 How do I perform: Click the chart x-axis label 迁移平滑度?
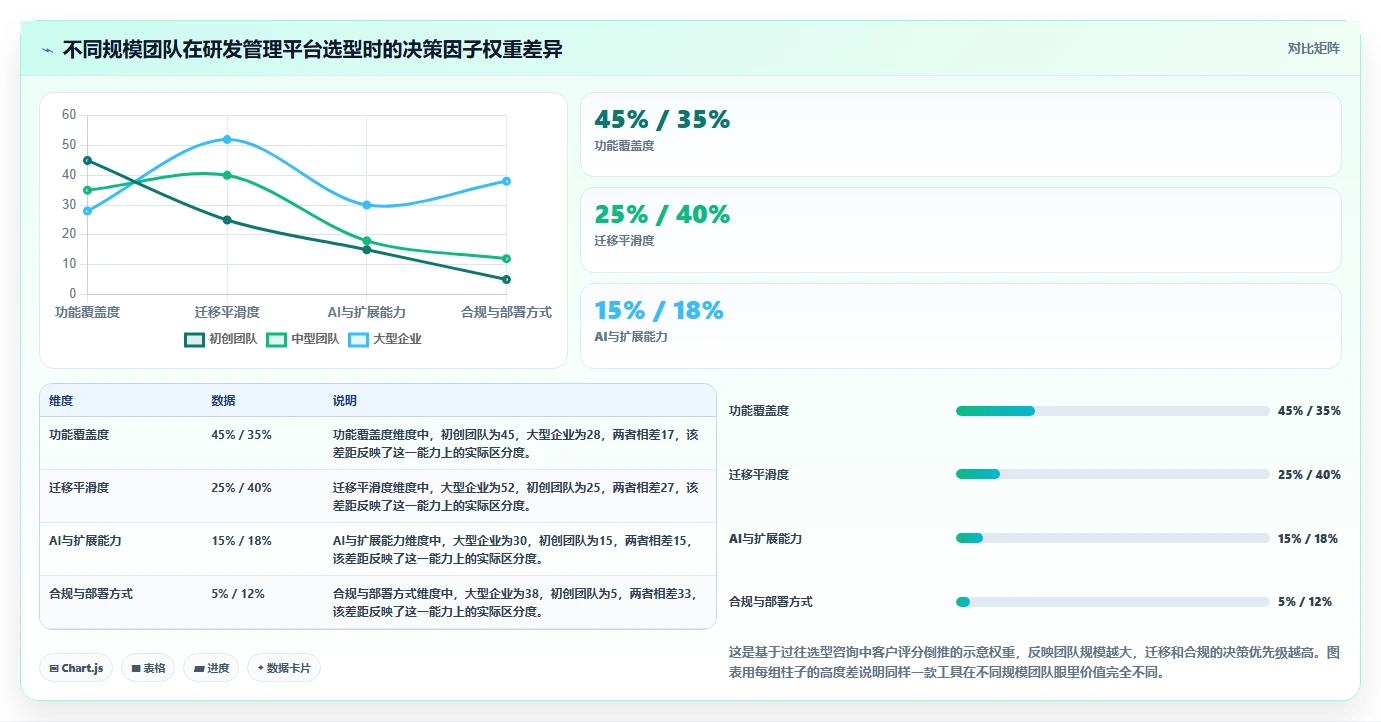pyautogui.click(x=227, y=313)
